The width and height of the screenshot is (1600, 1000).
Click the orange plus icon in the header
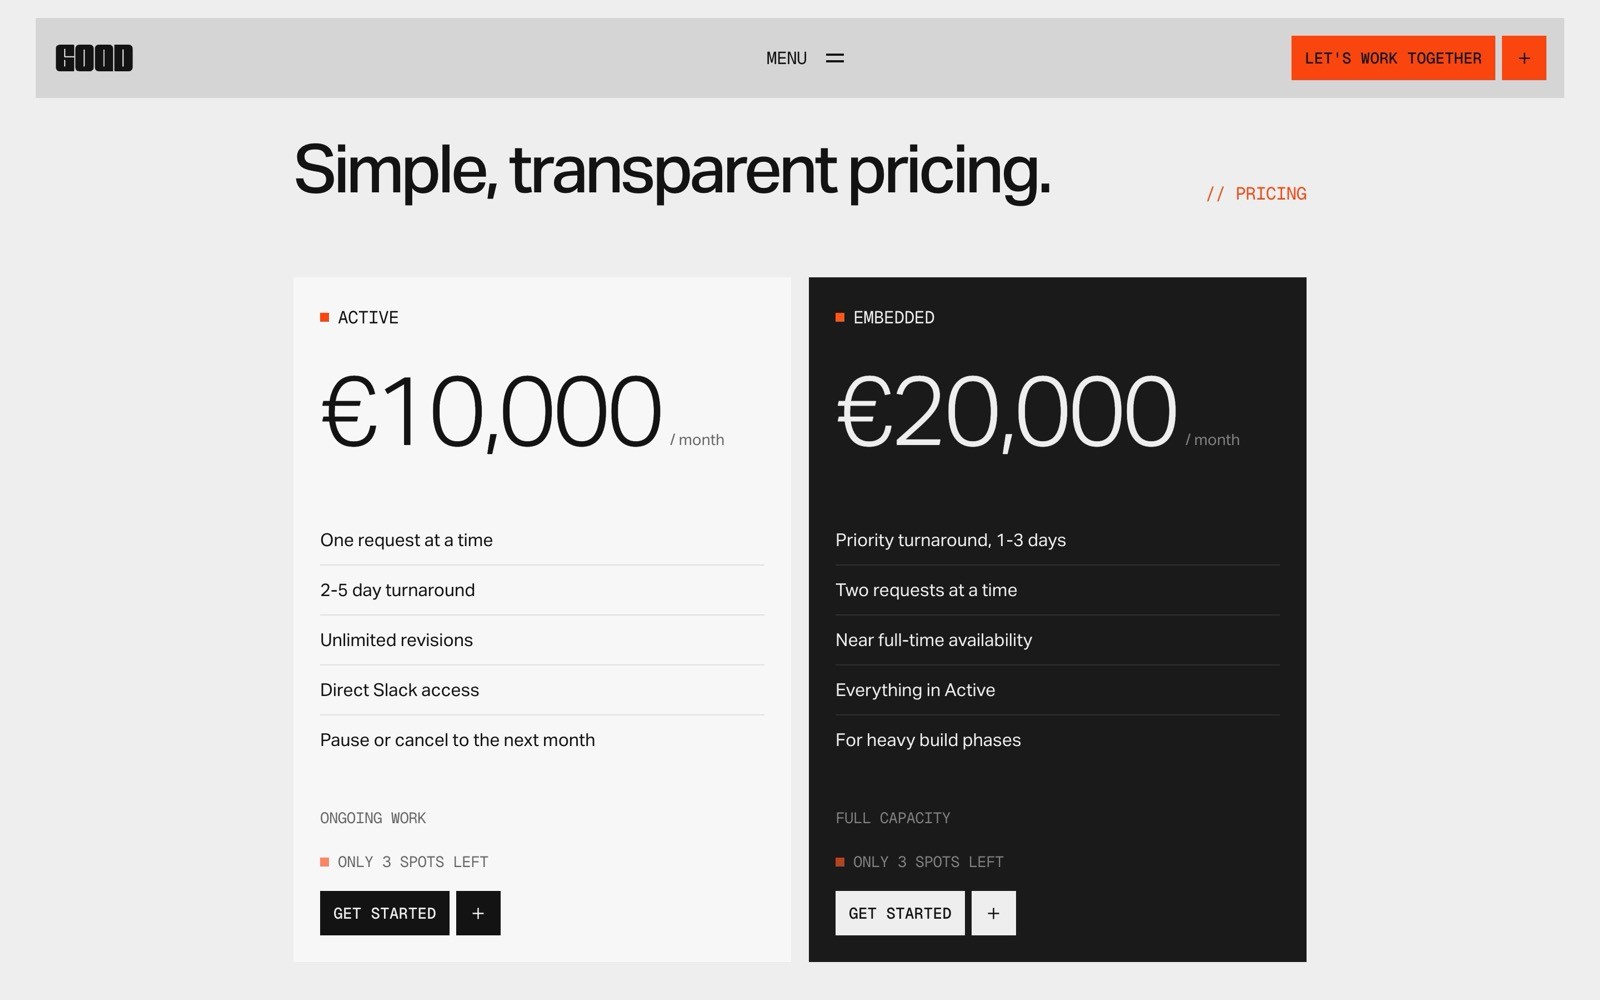[x=1523, y=57]
